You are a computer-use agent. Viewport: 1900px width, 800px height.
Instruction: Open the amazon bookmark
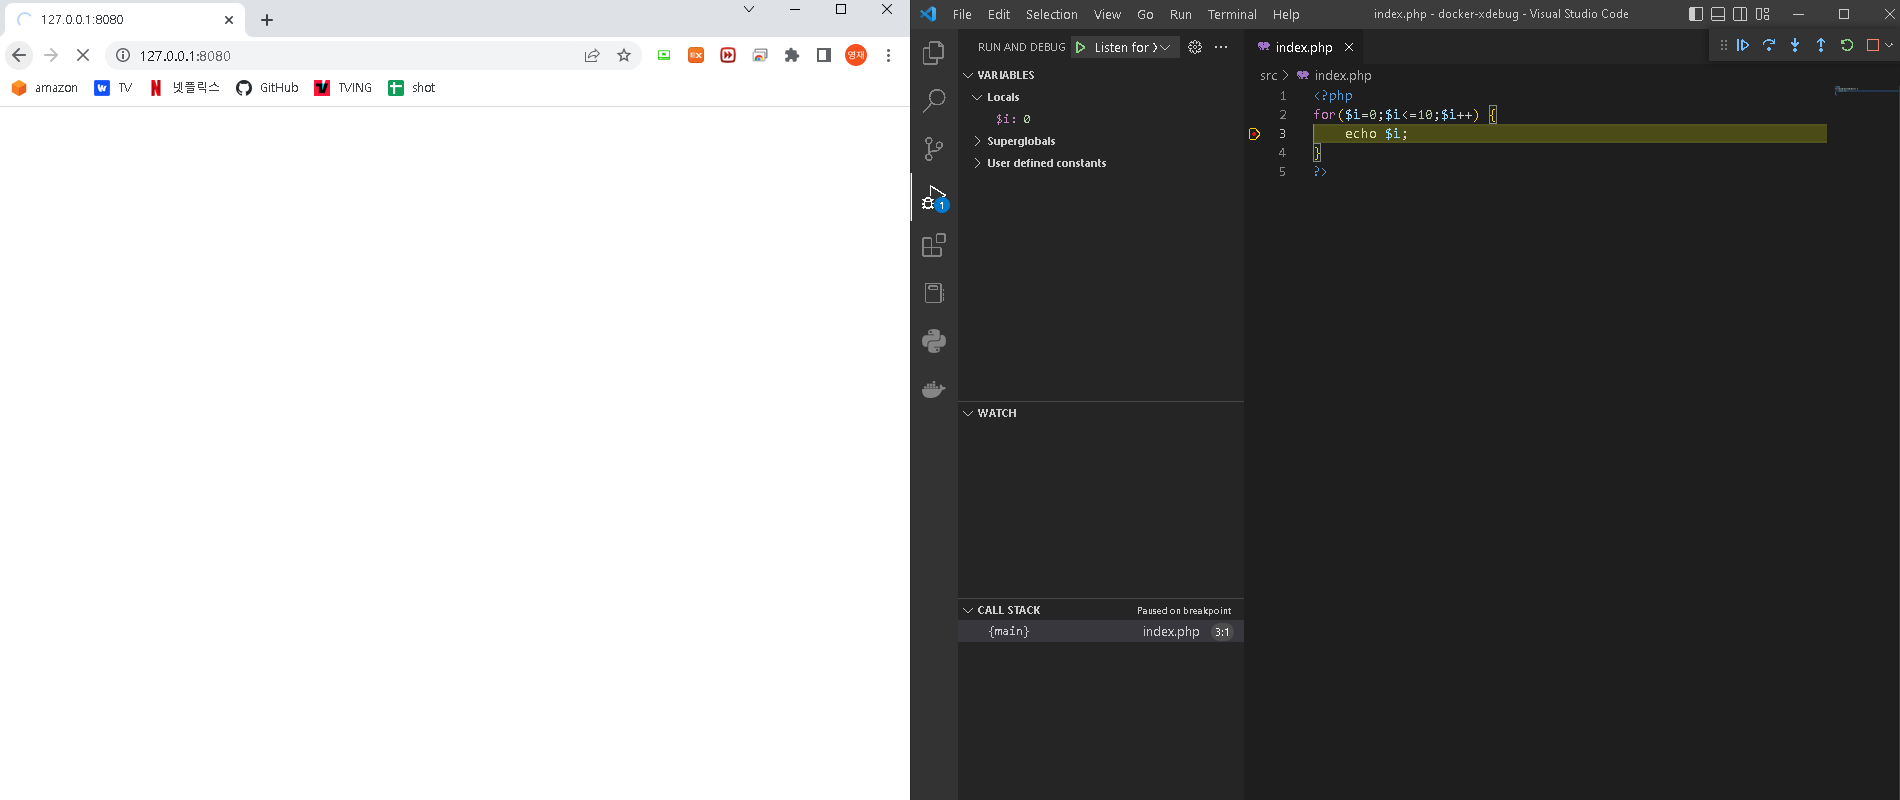[x=45, y=88]
